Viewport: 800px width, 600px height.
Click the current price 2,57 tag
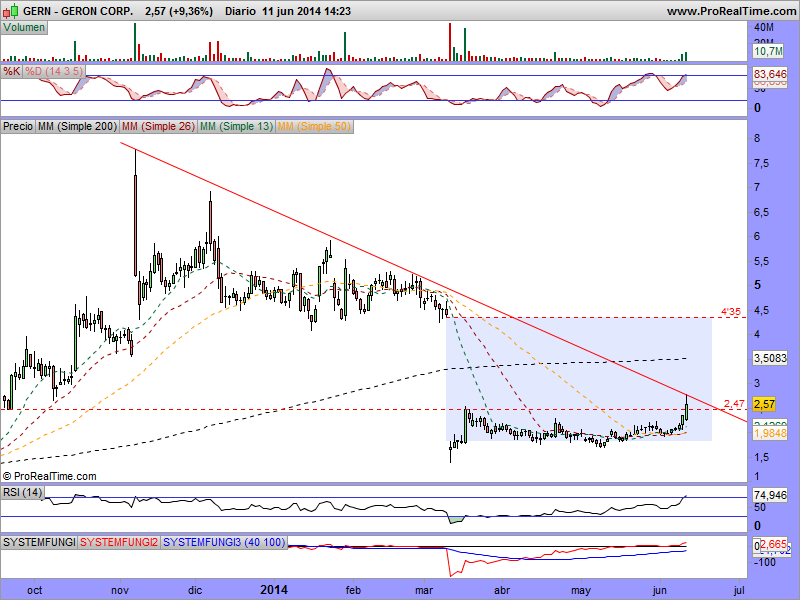tap(764, 404)
